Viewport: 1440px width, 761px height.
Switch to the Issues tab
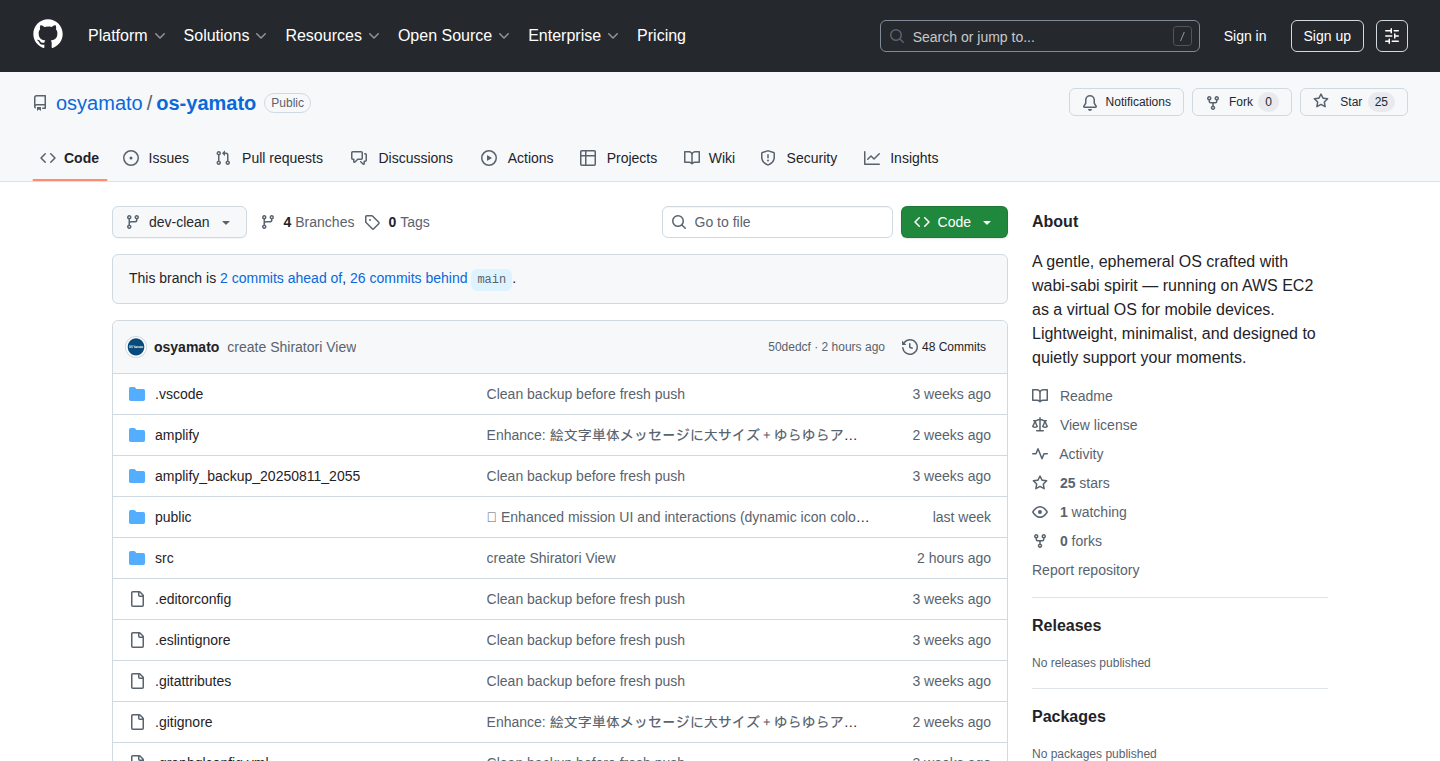[156, 158]
